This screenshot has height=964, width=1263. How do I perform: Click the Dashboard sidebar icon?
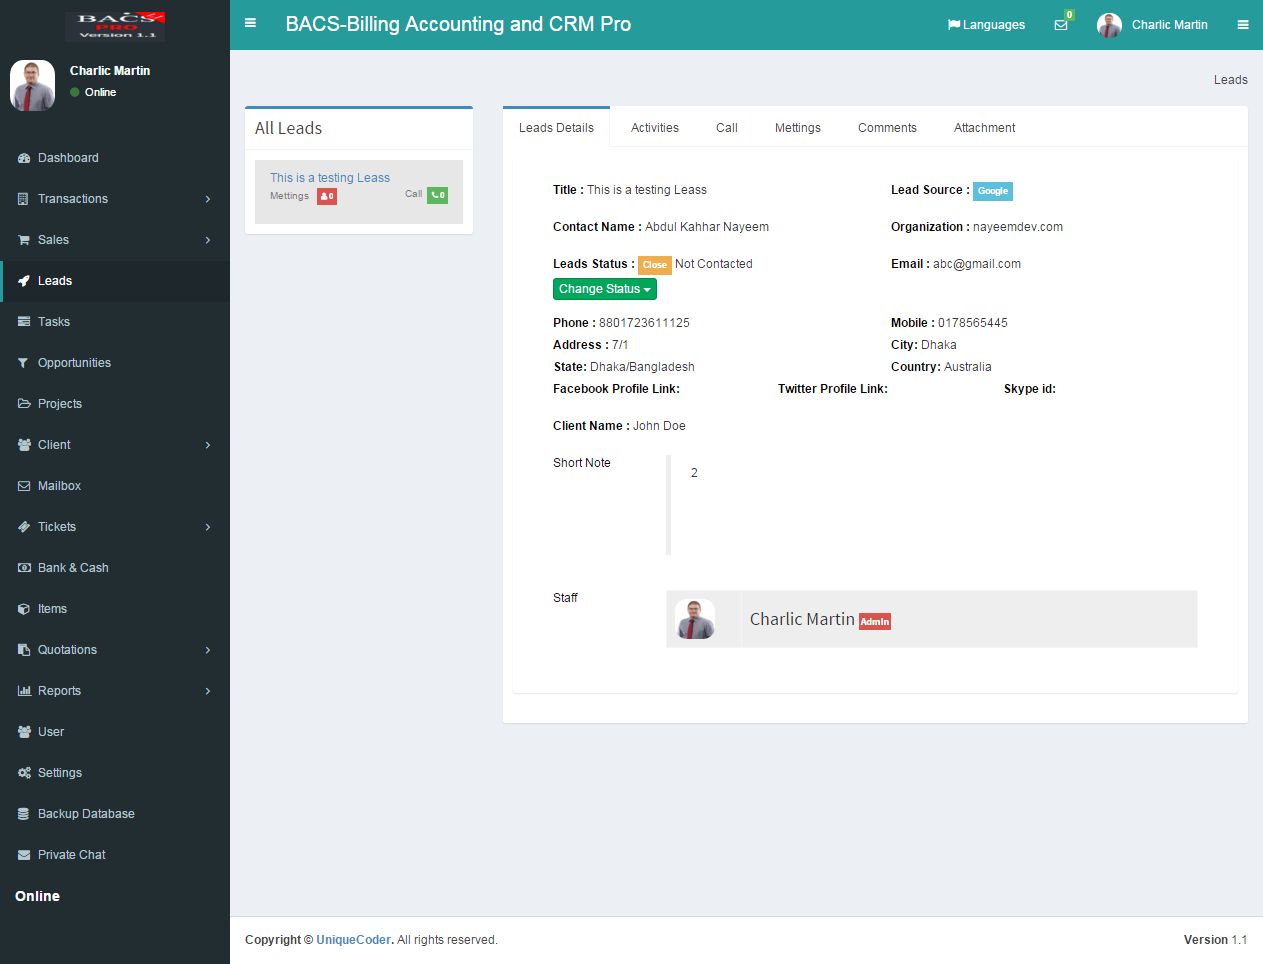(x=24, y=158)
